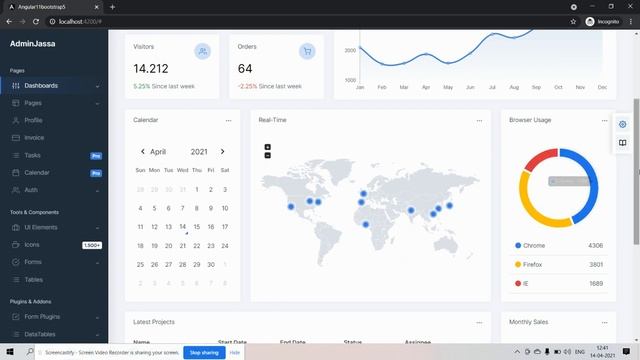This screenshot has height=360, width=640.
Task: Click the Visitors users icon
Action: tap(202, 51)
